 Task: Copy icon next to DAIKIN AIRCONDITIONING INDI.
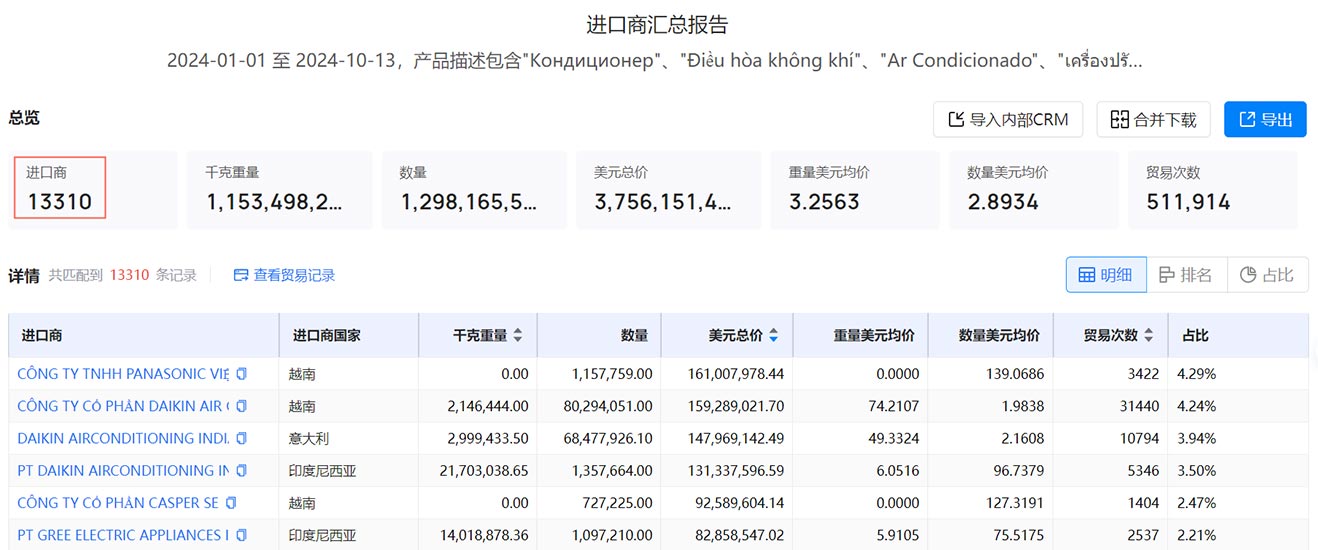point(241,438)
